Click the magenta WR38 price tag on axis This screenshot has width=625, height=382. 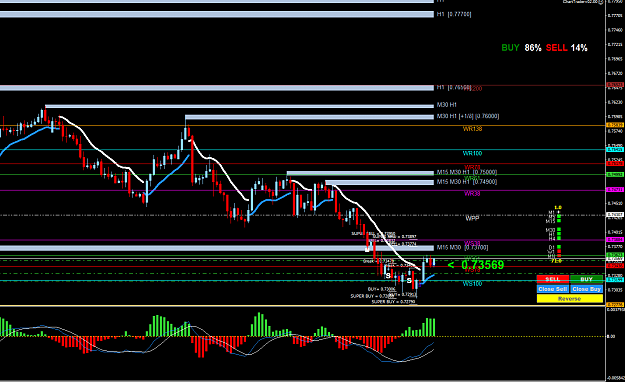click(x=615, y=190)
